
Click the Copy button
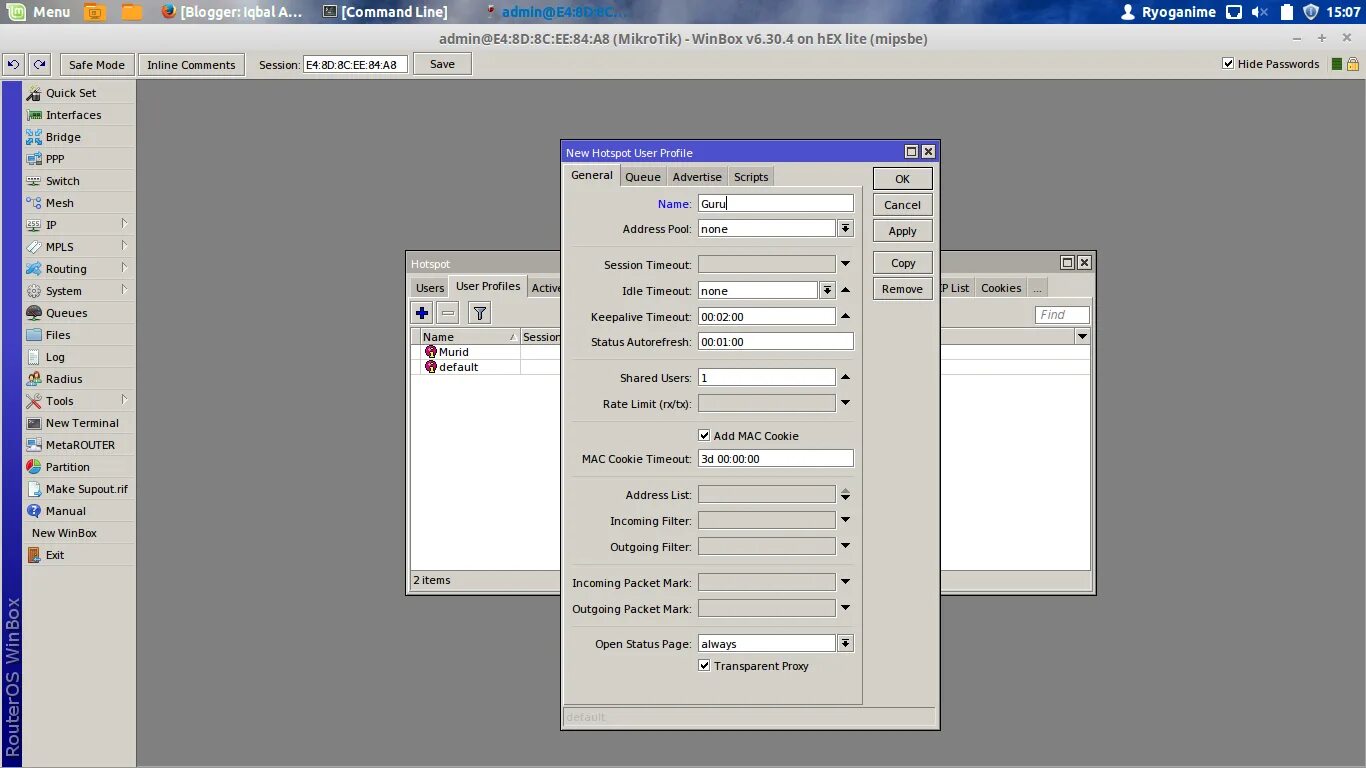point(902,263)
